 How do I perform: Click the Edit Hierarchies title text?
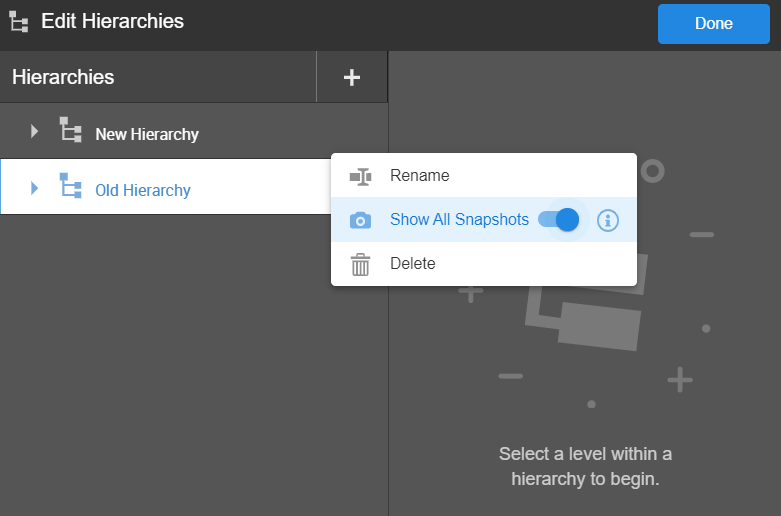[x=112, y=21]
